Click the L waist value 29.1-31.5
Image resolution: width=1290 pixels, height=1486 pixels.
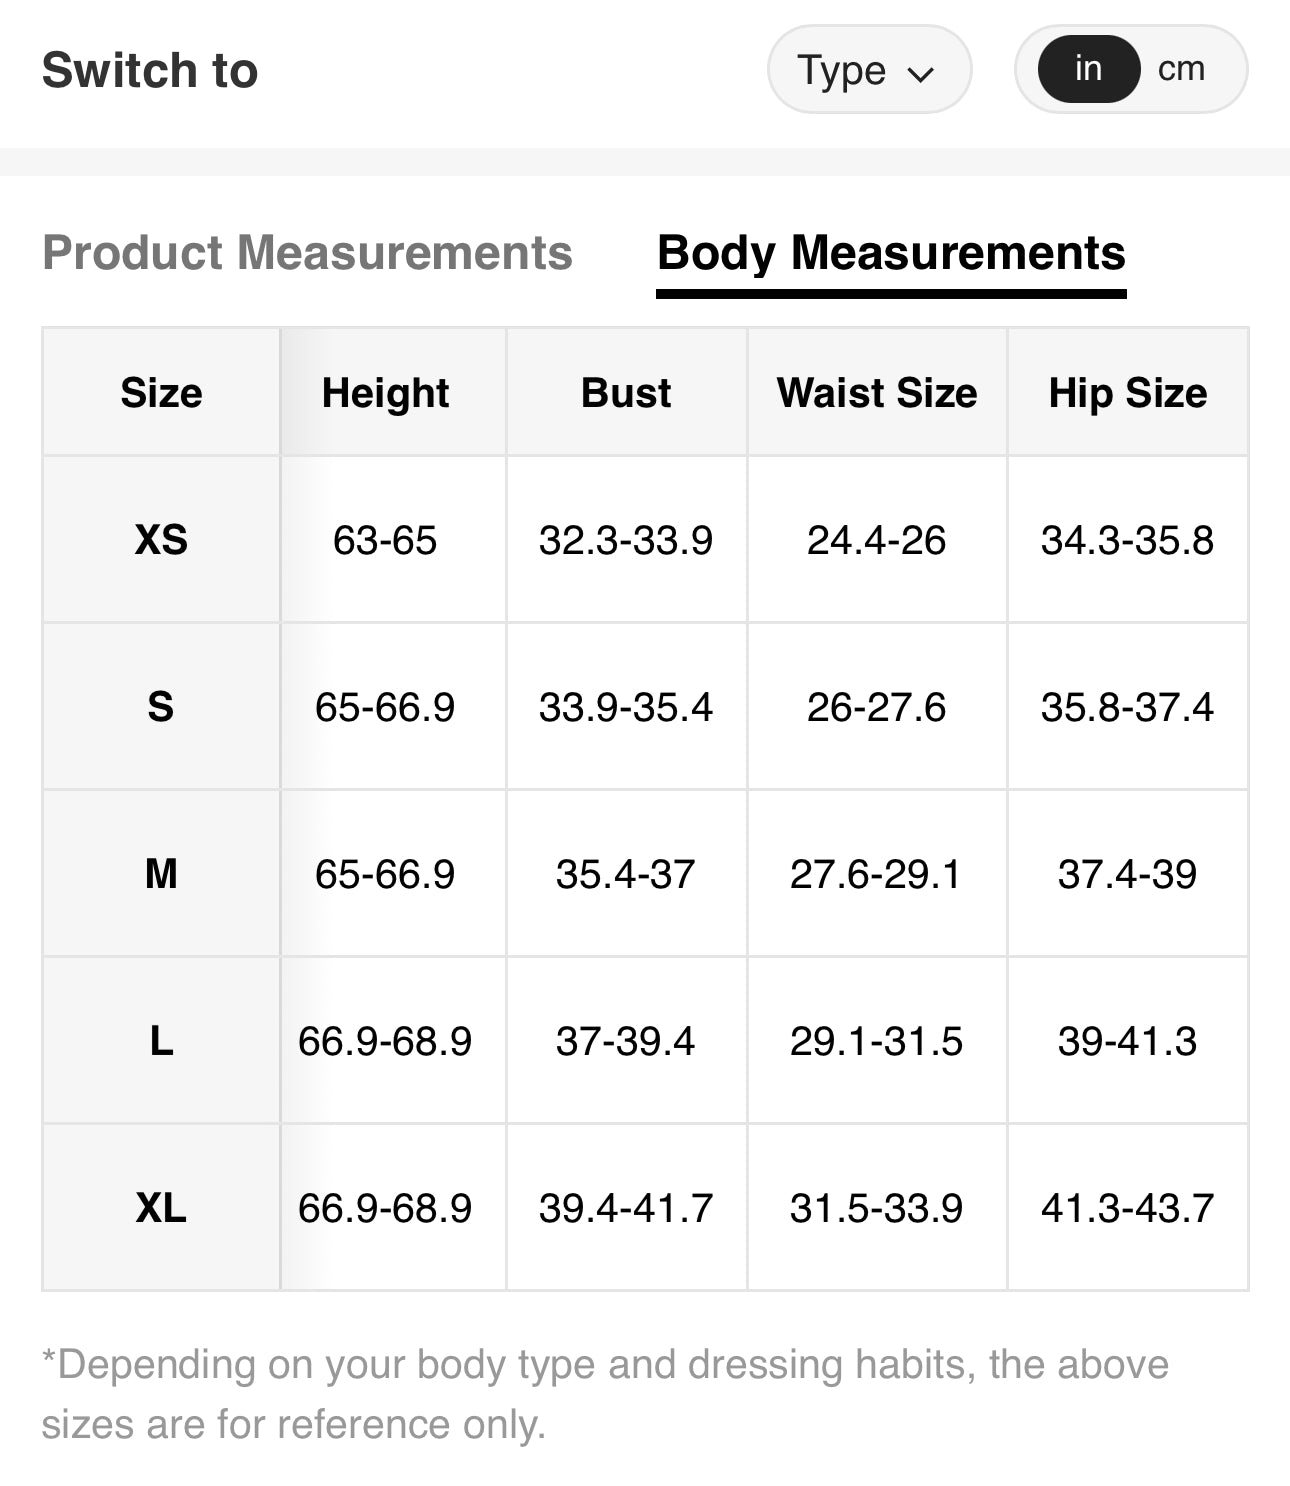(x=877, y=1041)
